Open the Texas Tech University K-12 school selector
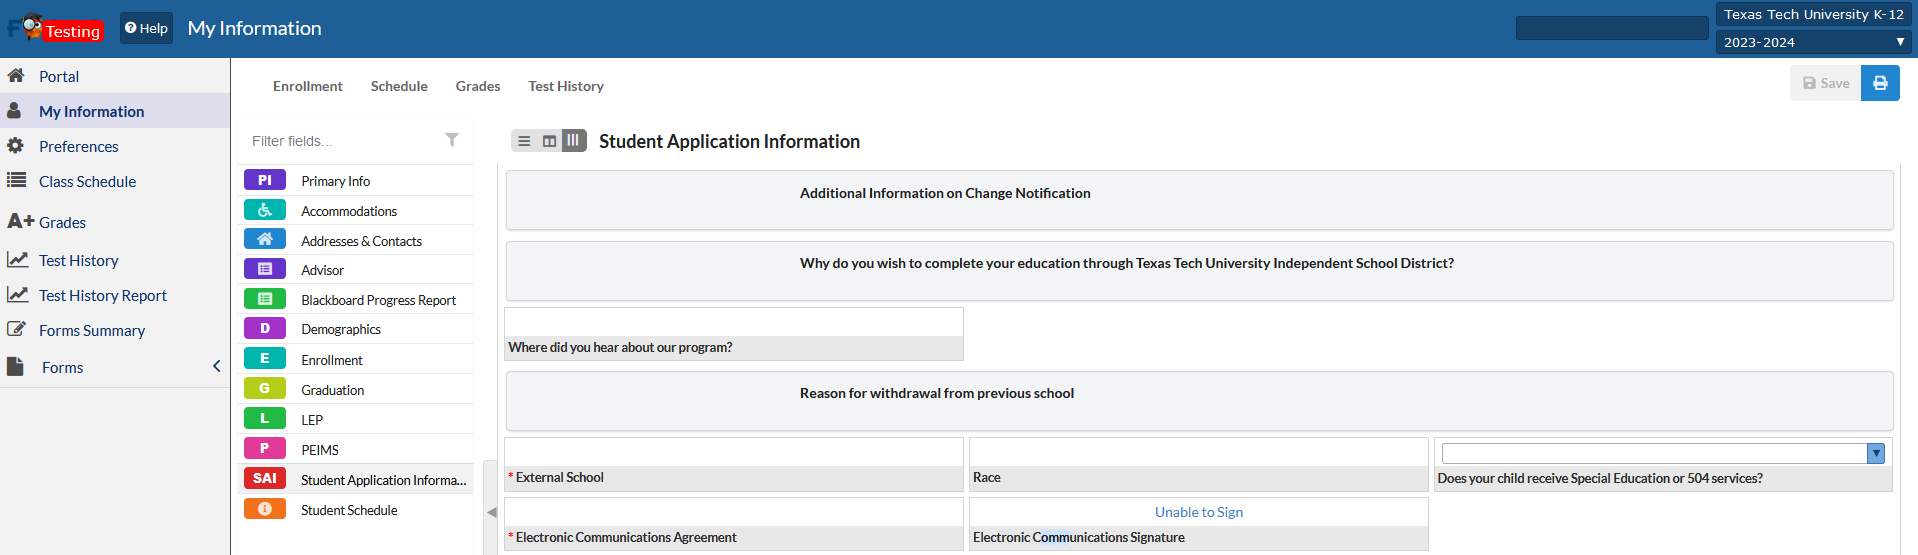Viewport: 1918px width, 555px height. 1814,14
